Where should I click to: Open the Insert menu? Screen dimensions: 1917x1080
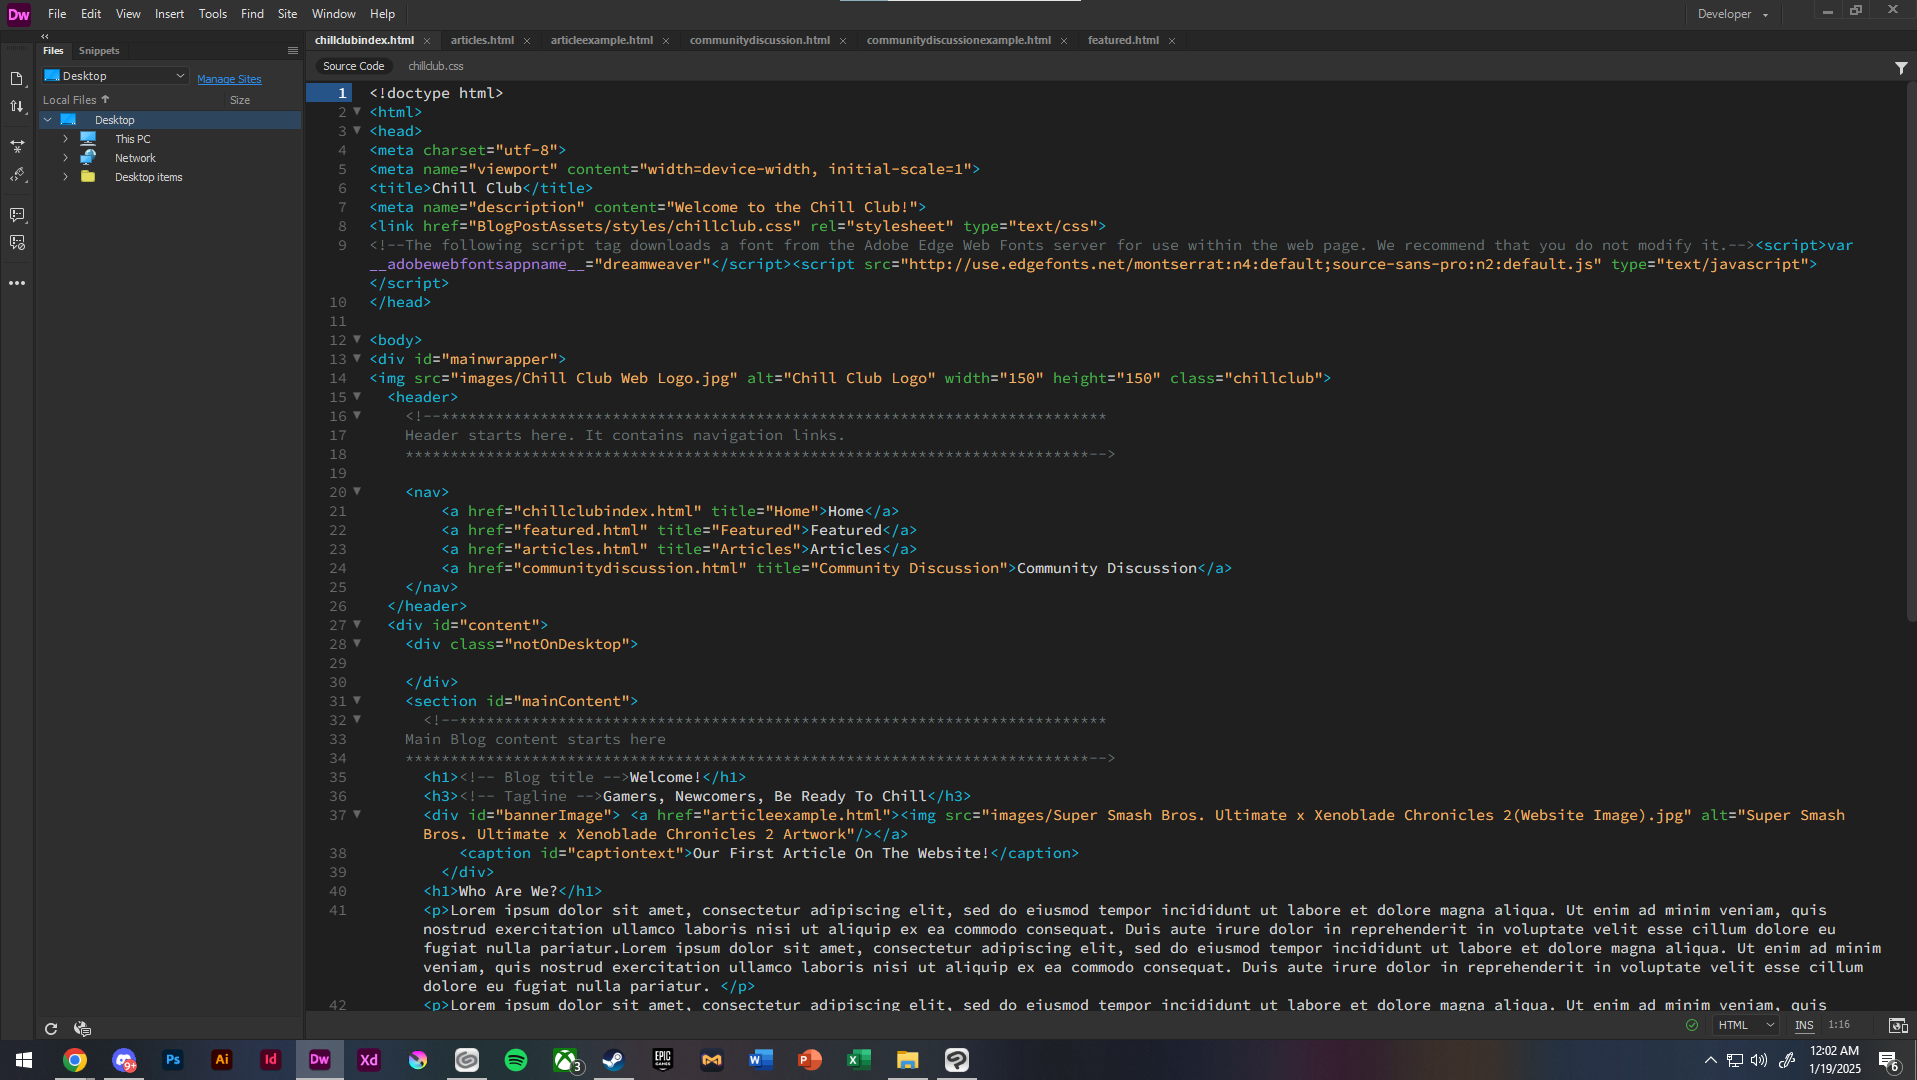tap(169, 14)
